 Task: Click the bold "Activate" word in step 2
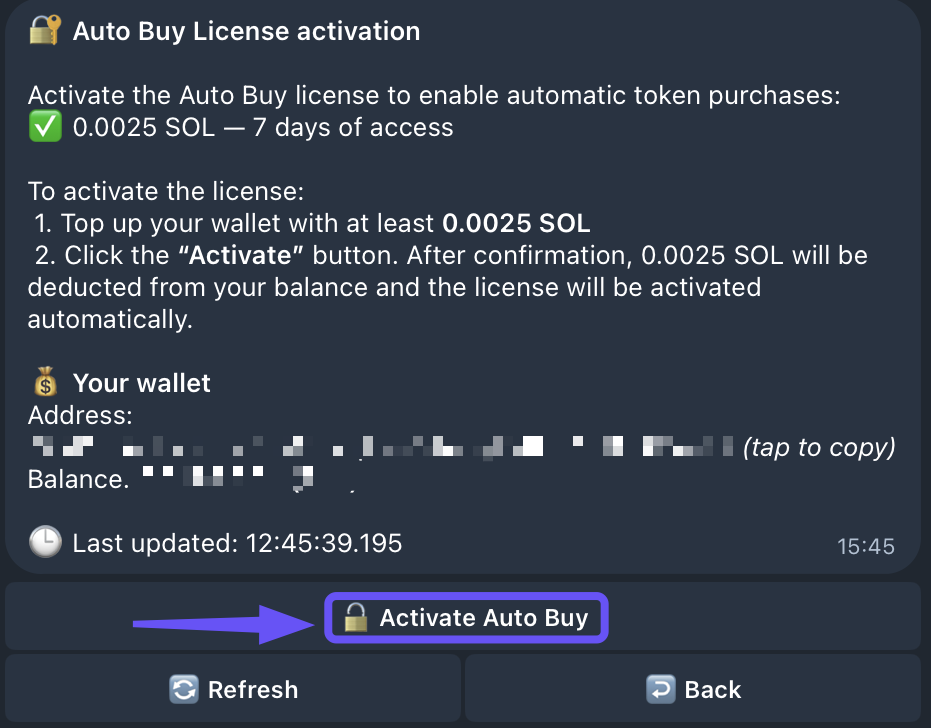pos(240,255)
